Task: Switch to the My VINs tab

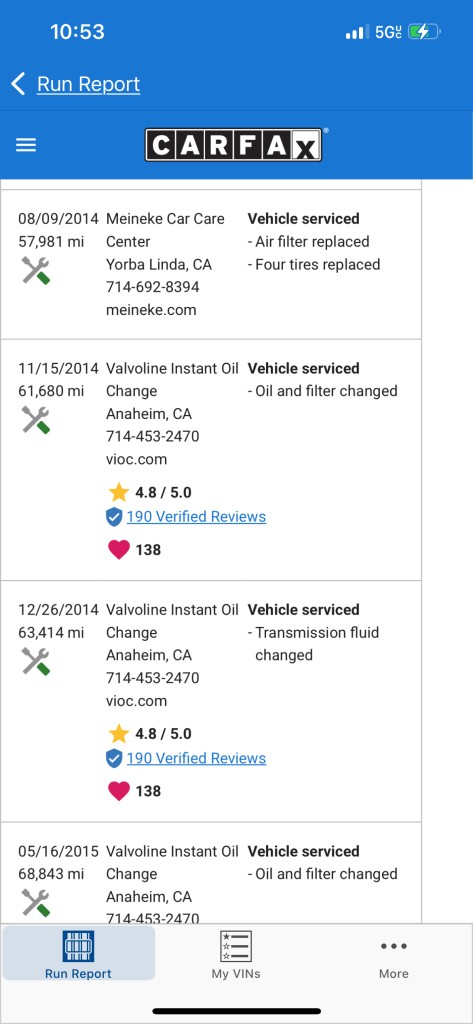Action: pos(236,955)
